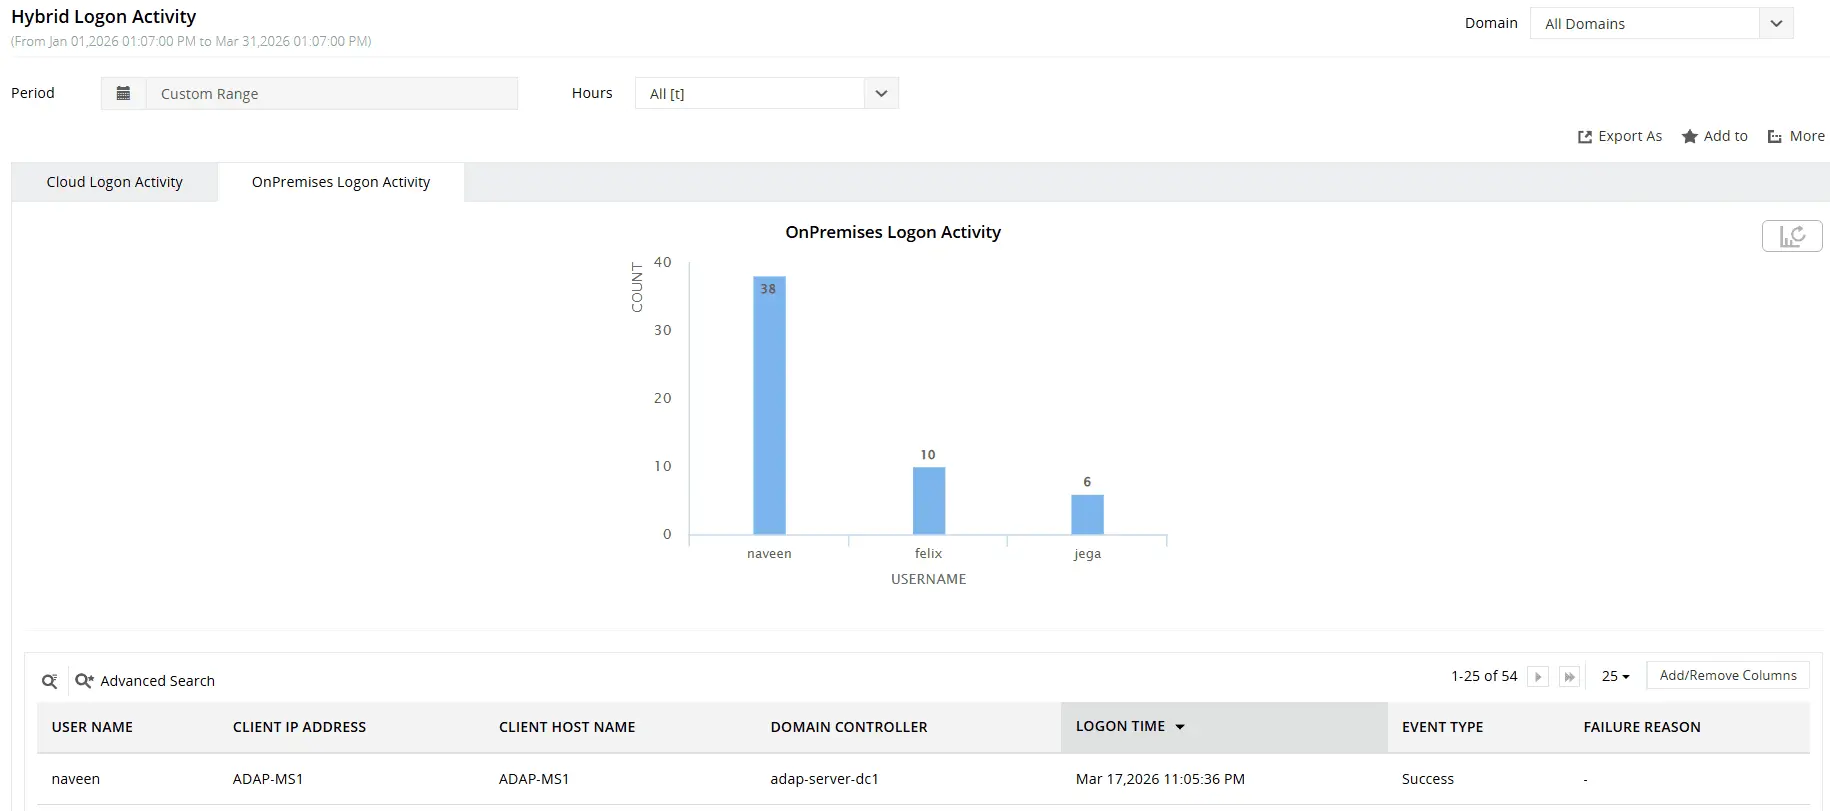1830x811 pixels.
Task: Click the Add to star icon
Action: click(1690, 136)
